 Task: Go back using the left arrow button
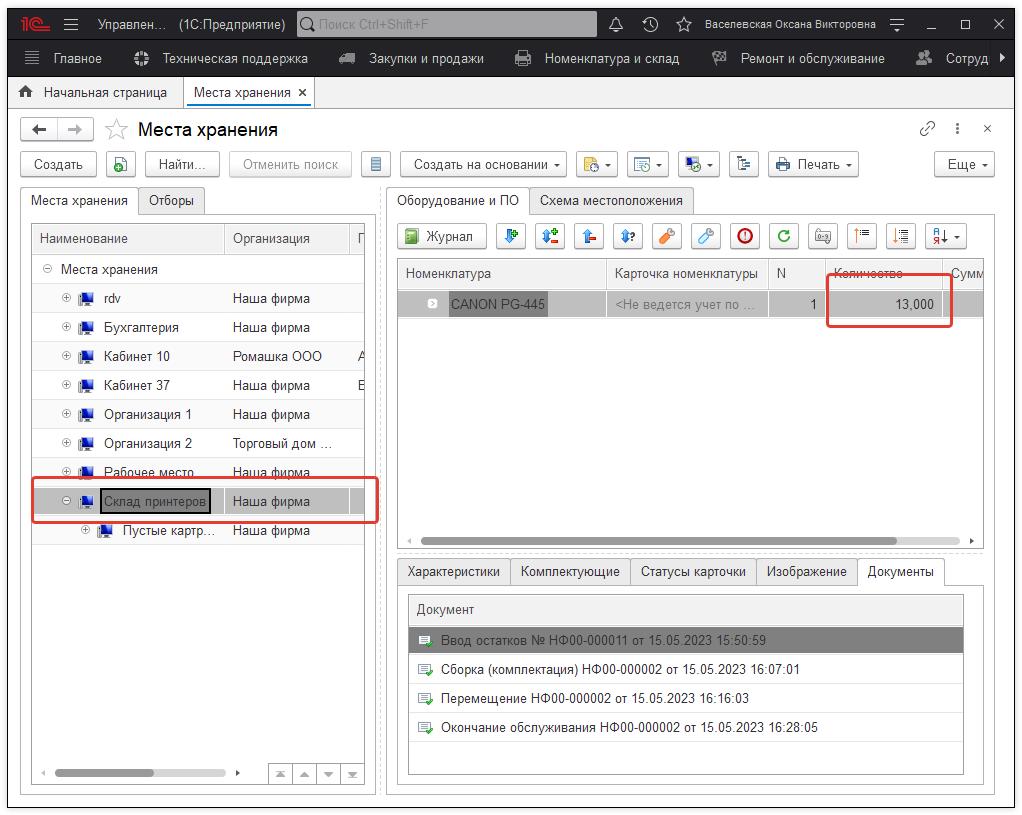coord(39,129)
